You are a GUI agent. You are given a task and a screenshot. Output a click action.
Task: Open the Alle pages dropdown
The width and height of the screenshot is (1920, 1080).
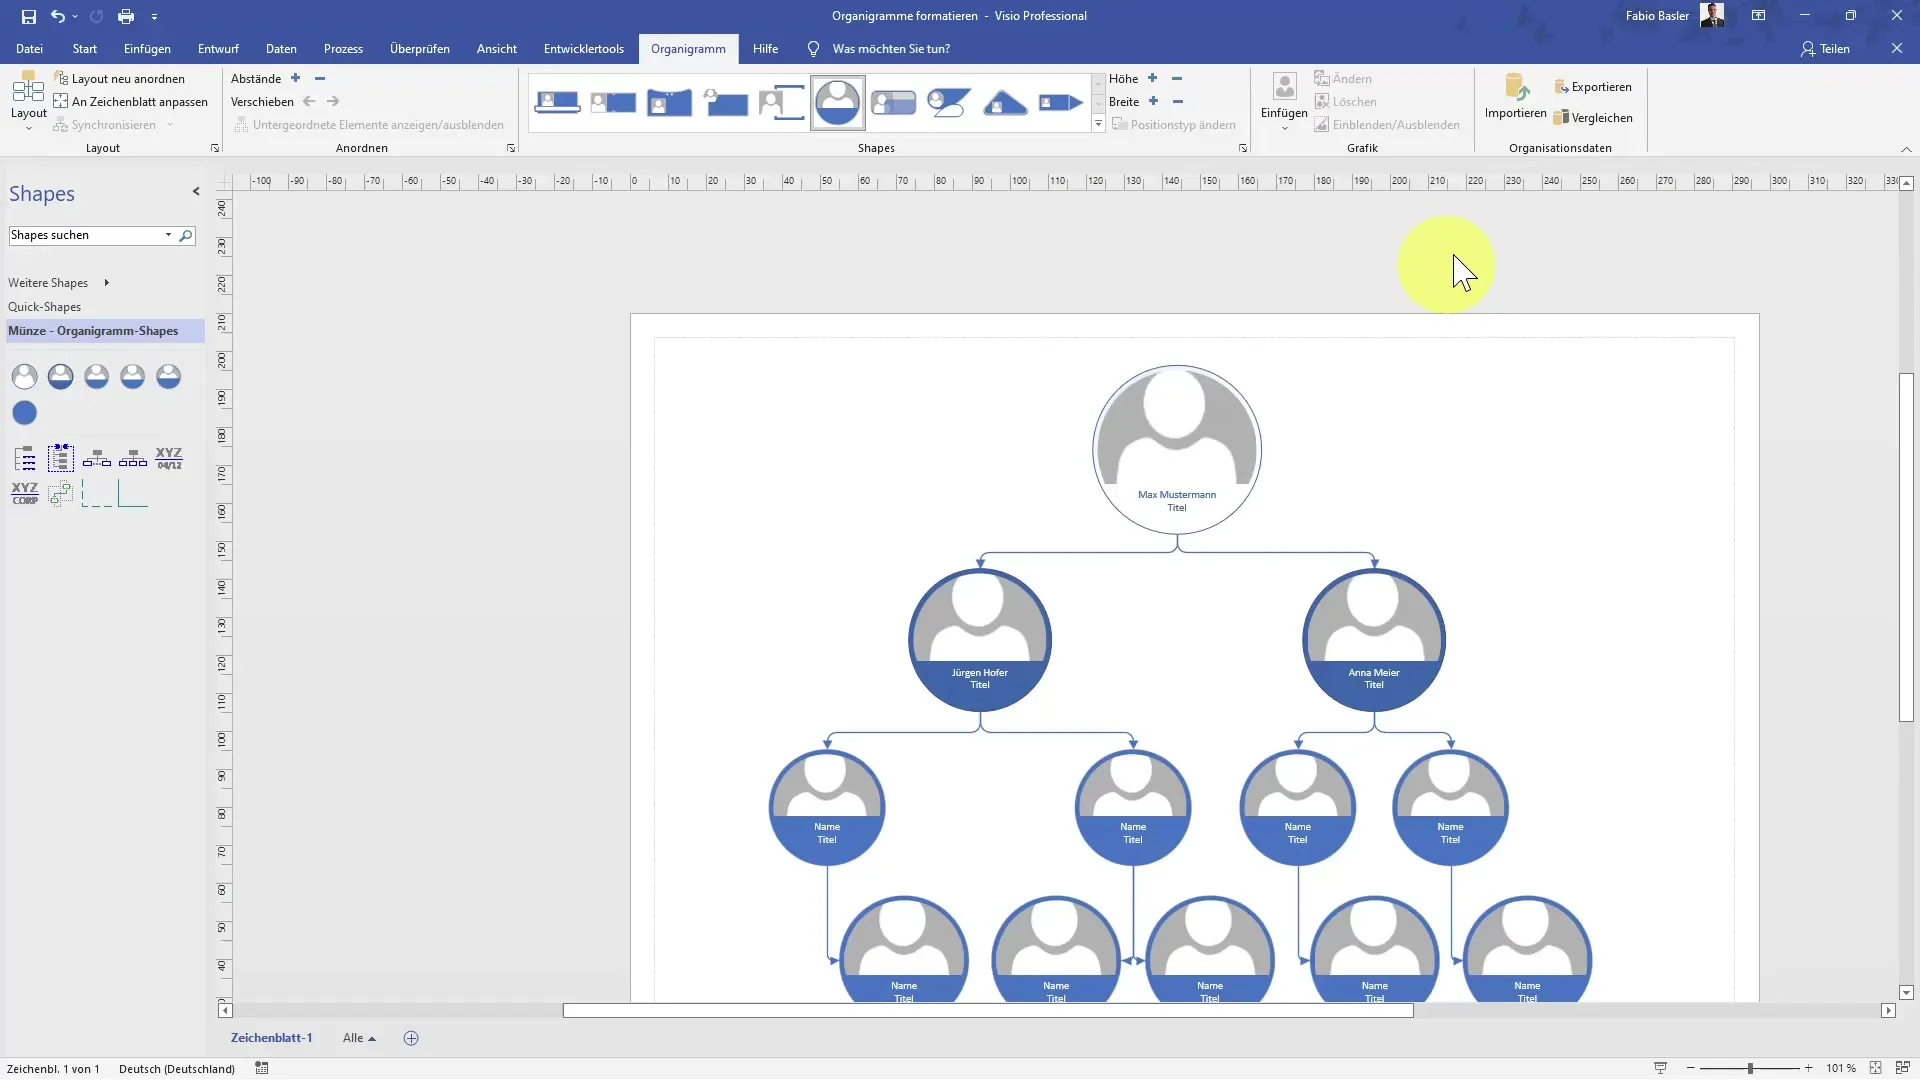[x=359, y=1038]
